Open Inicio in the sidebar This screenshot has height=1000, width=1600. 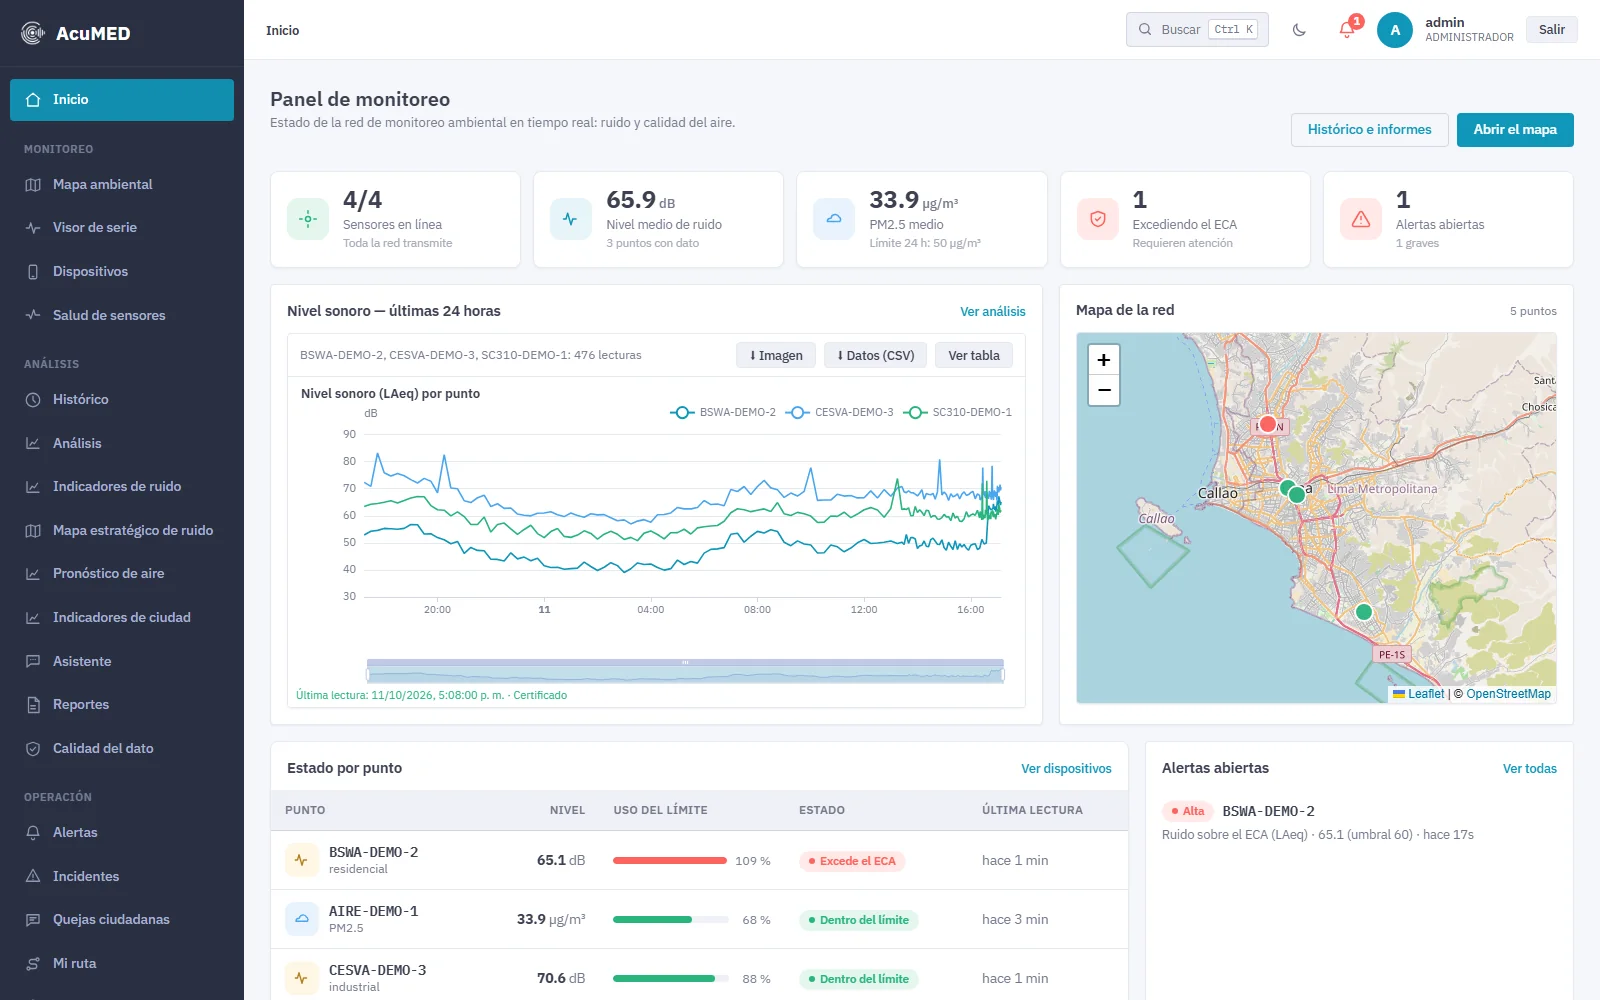point(122,100)
